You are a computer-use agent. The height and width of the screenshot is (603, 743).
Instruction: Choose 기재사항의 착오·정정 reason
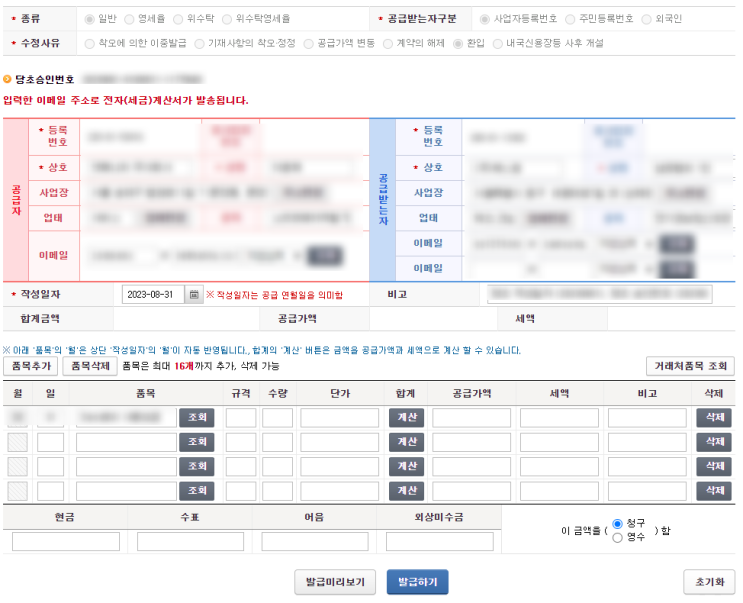click(199, 44)
